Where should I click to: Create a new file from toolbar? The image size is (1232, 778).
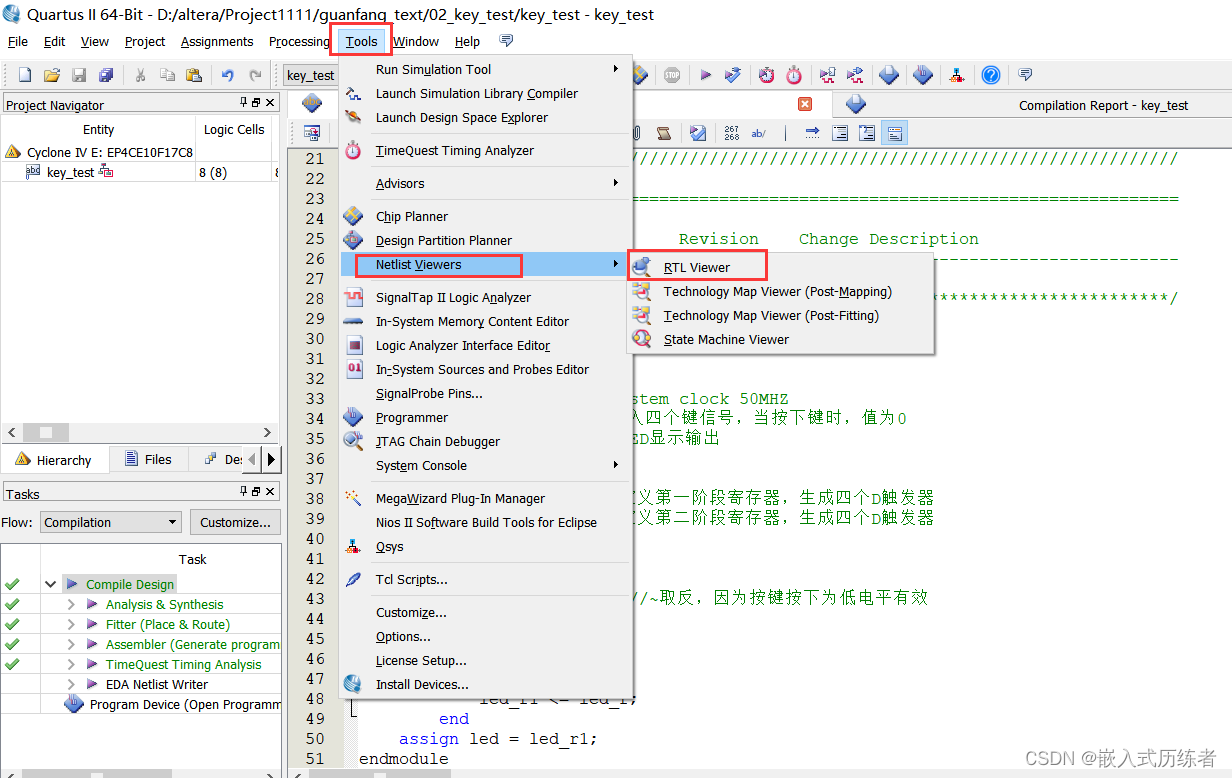(x=25, y=75)
